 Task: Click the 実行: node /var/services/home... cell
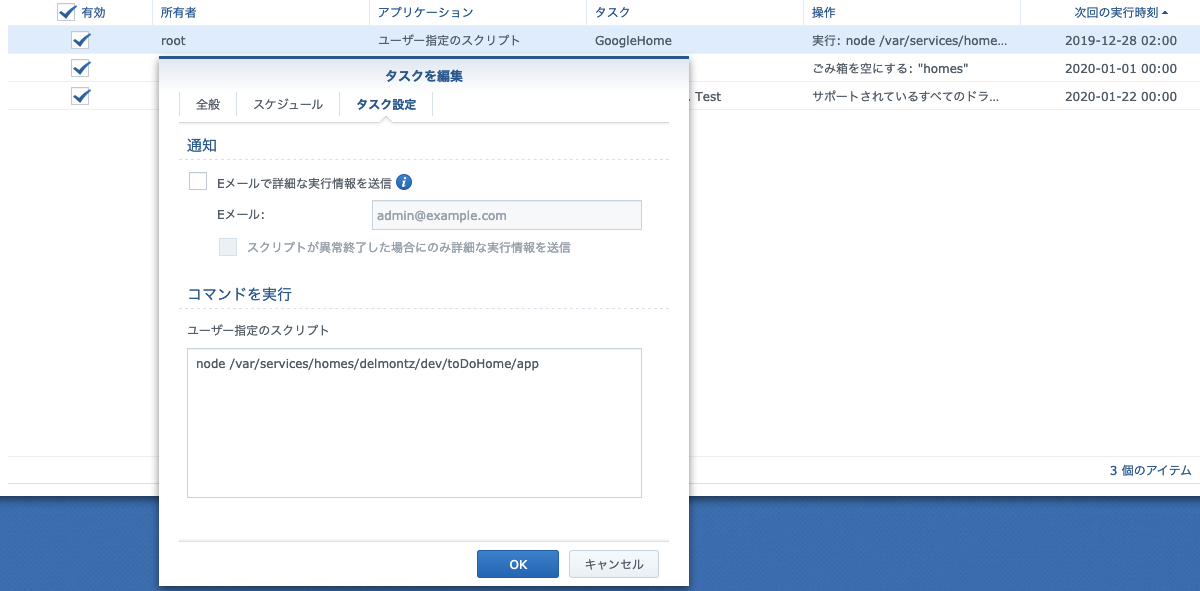click(909, 41)
